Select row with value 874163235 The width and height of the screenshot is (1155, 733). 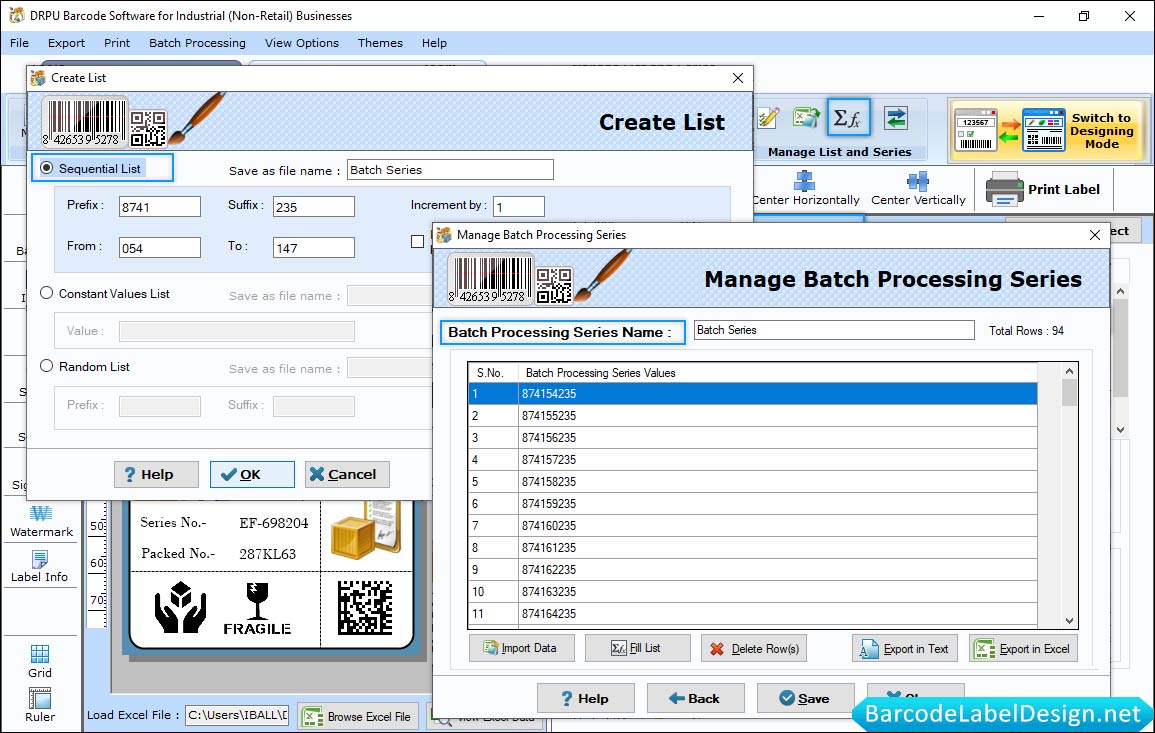click(753, 592)
